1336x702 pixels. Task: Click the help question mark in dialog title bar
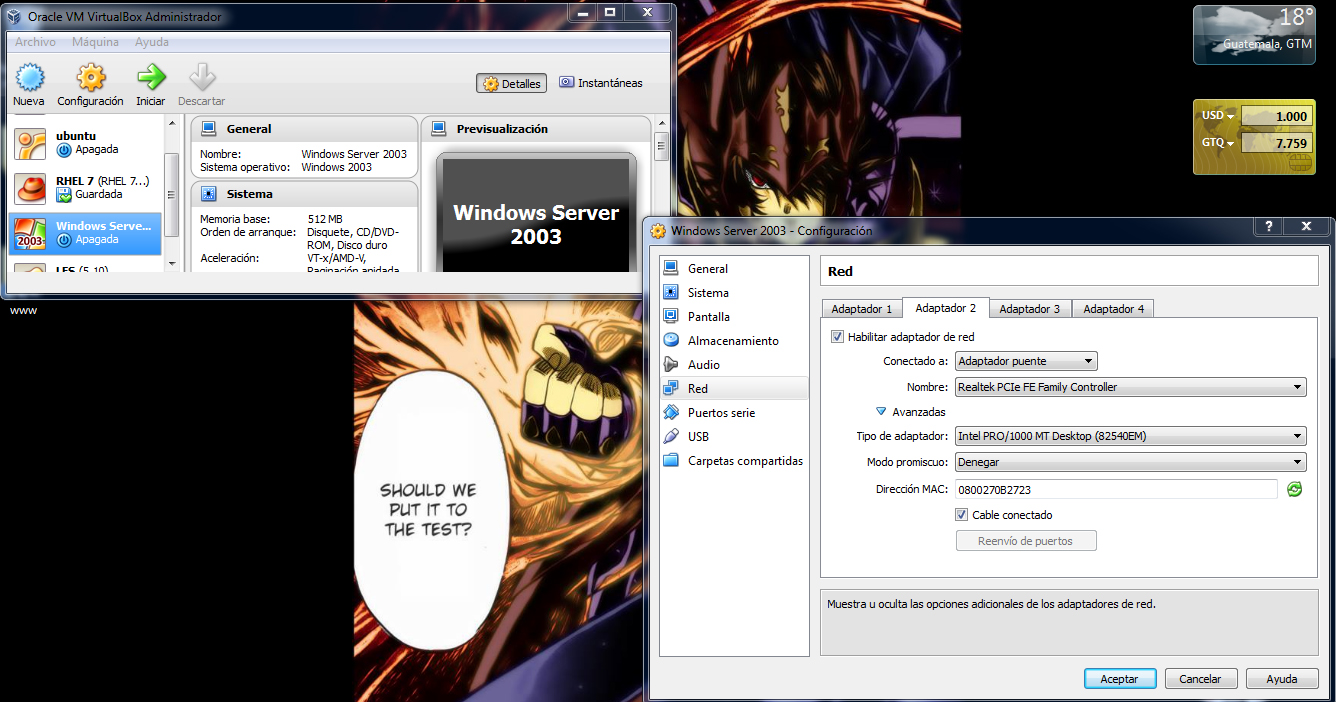coord(1269,227)
